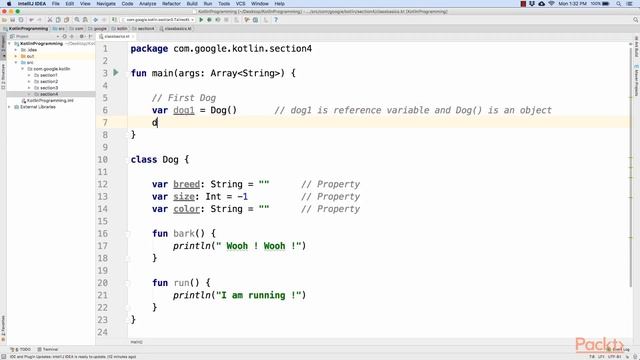640x360 pixels.
Task: Open the Navigate menu
Action: coord(106,4)
